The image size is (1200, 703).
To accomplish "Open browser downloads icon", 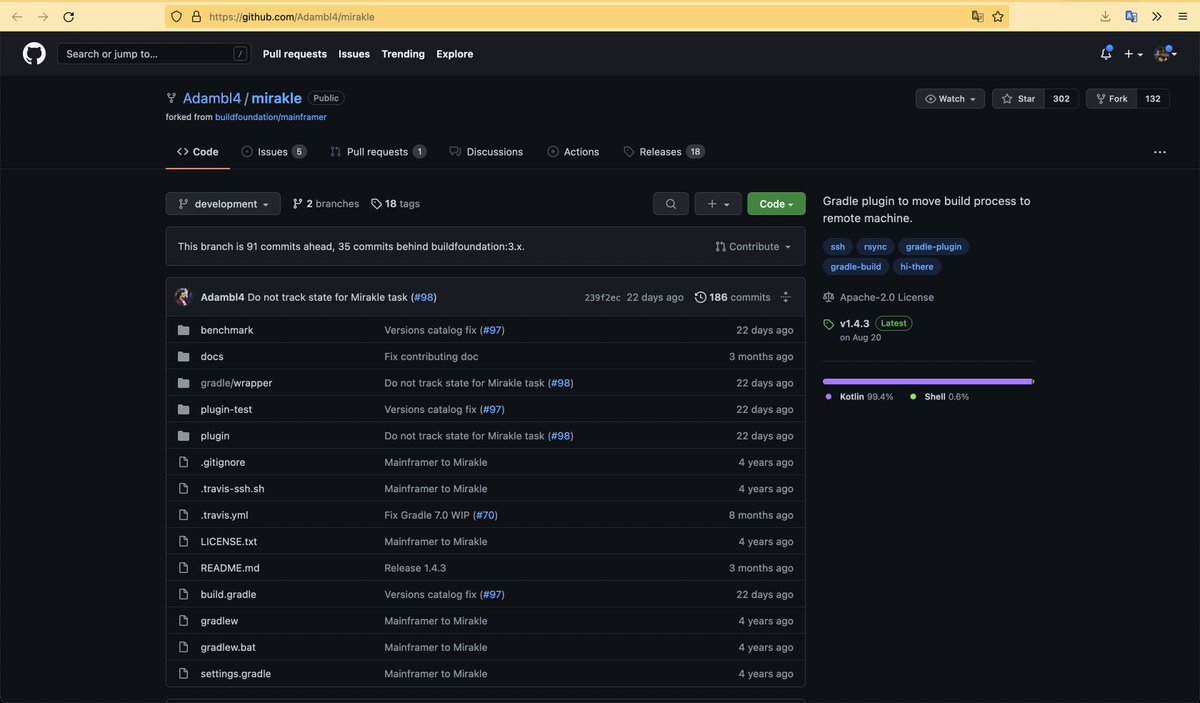I will coord(1105,17).
